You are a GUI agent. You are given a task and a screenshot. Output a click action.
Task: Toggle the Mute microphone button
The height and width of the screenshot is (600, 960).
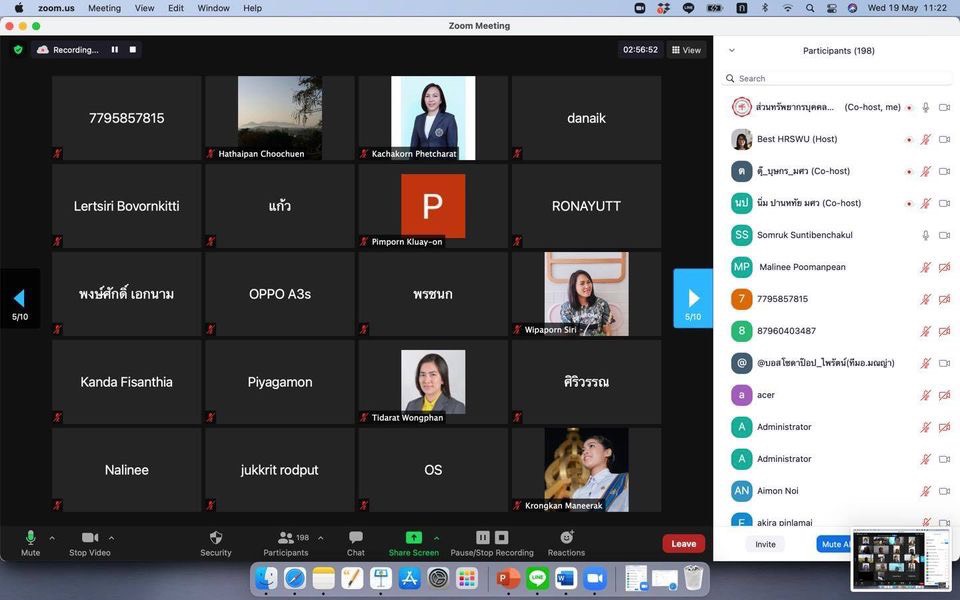click(30, 538)
